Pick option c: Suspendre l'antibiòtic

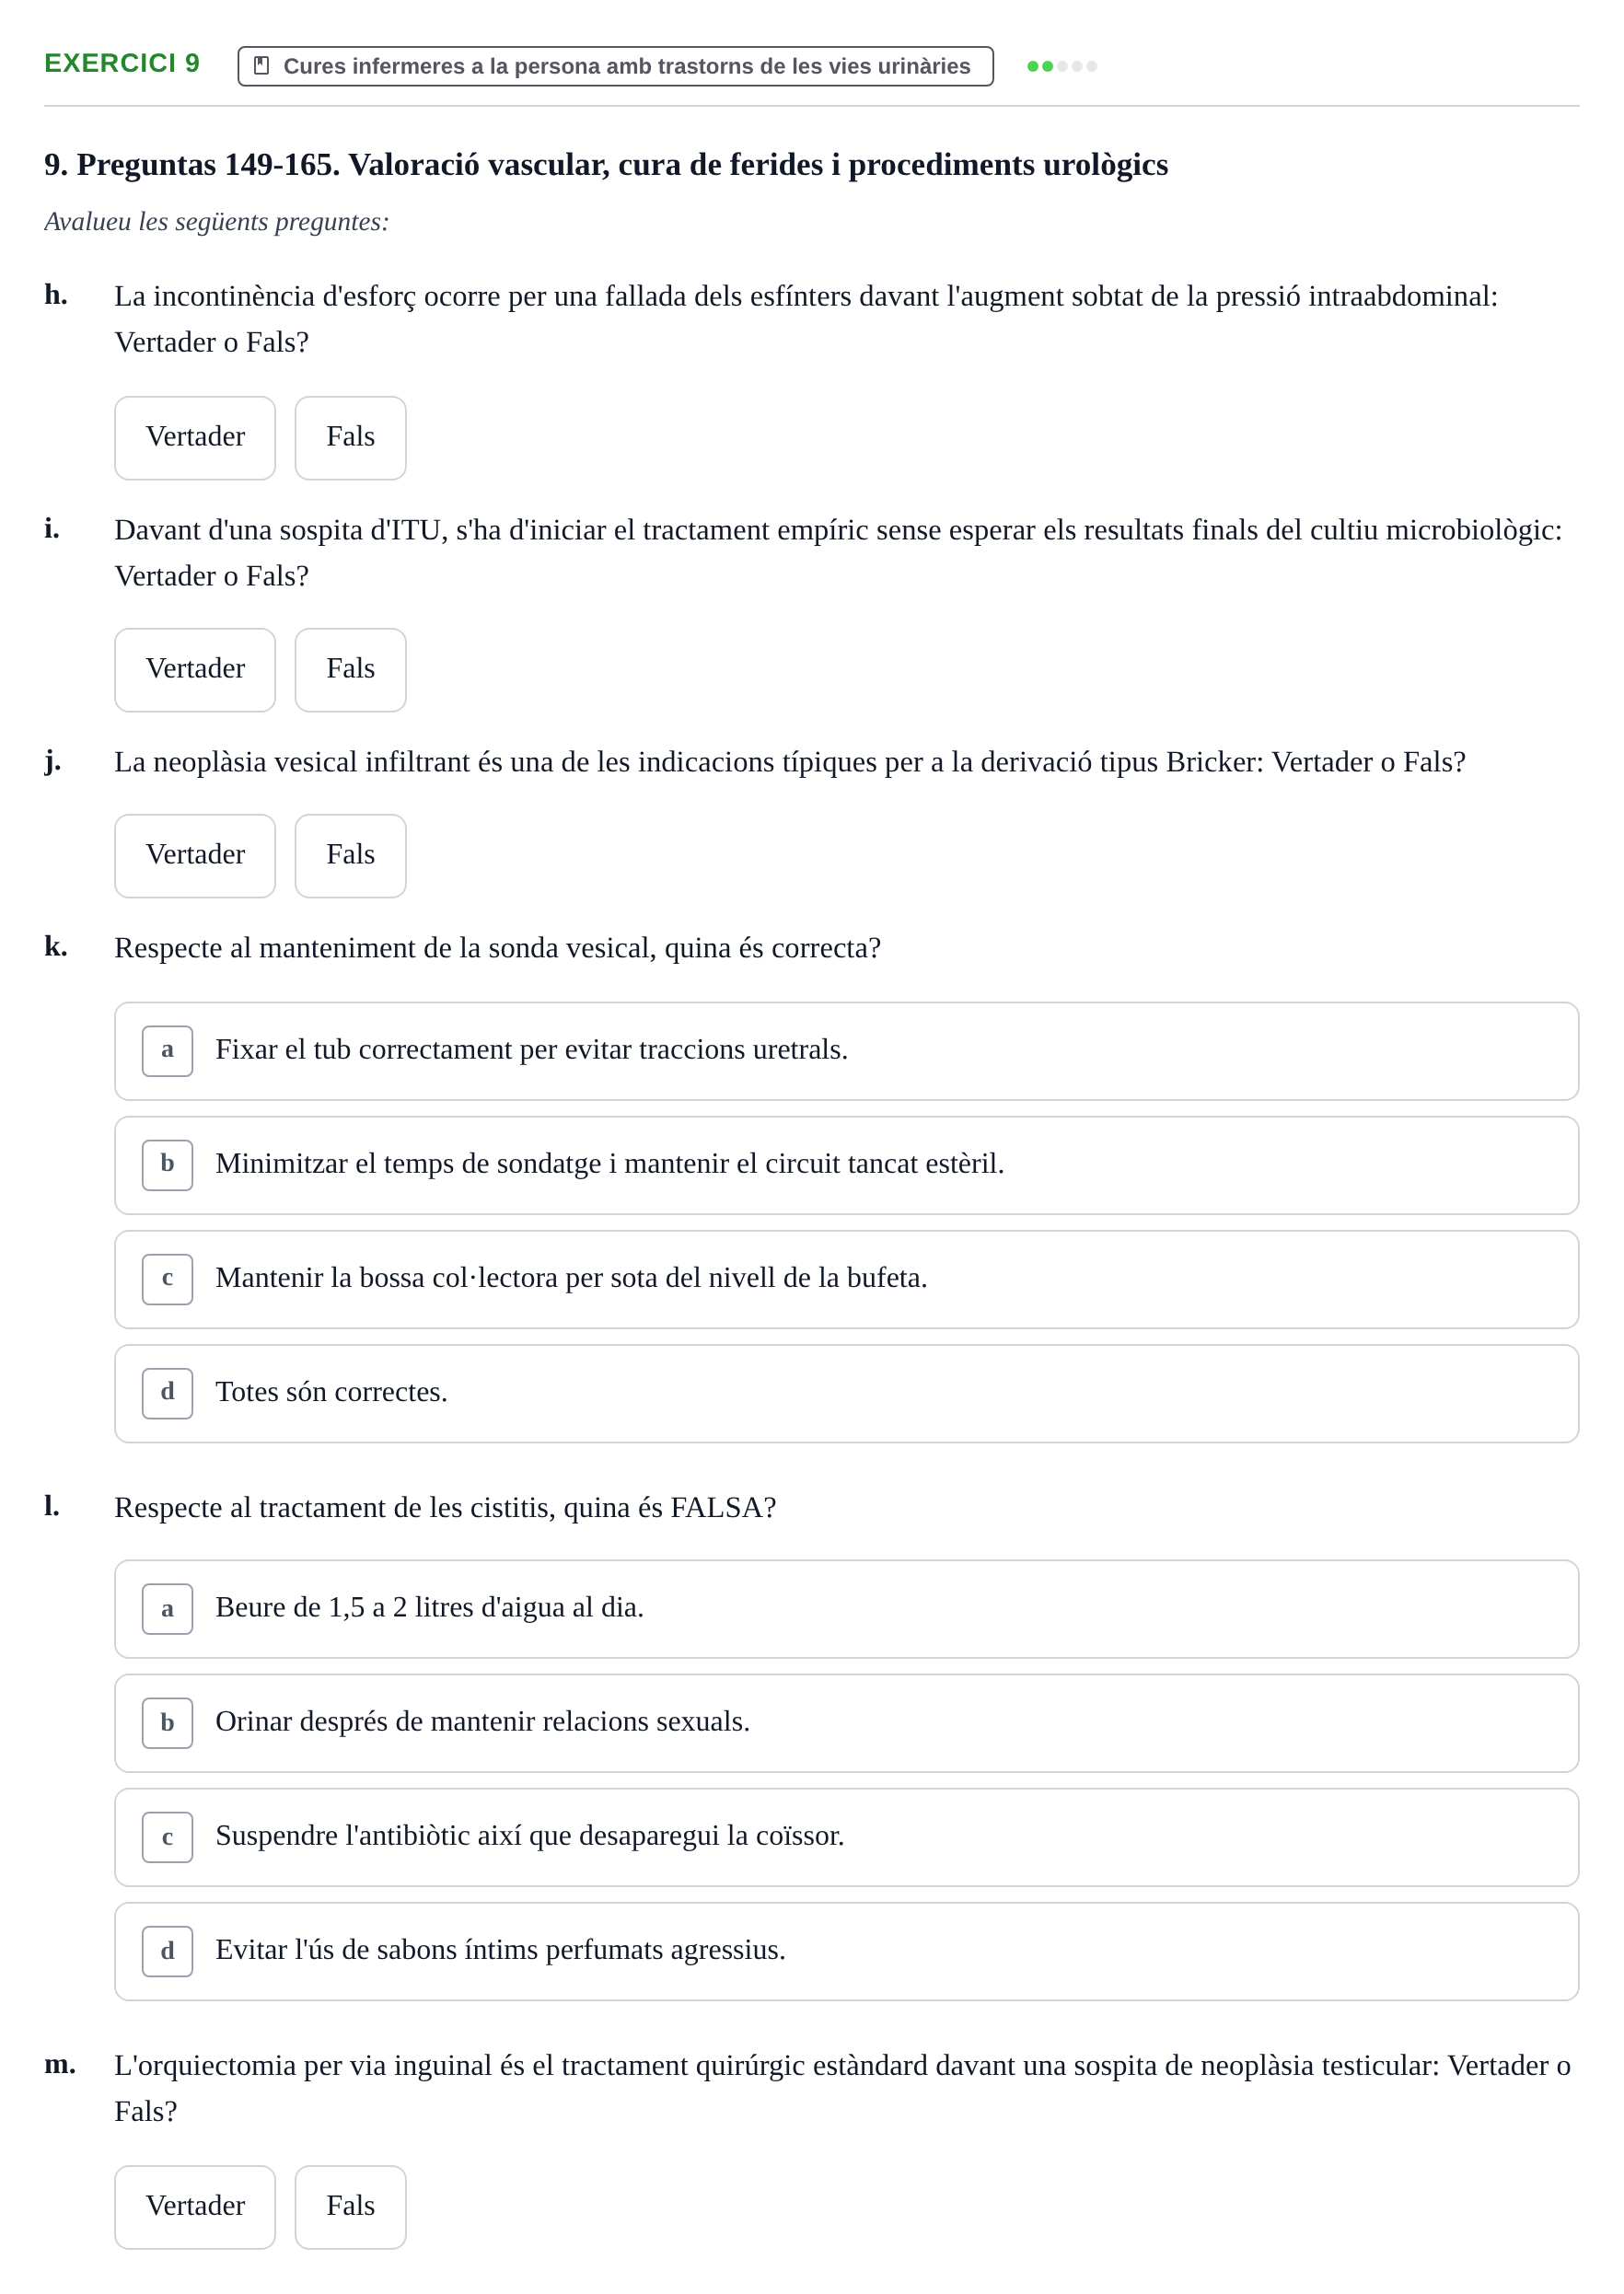click(846, 1837)
